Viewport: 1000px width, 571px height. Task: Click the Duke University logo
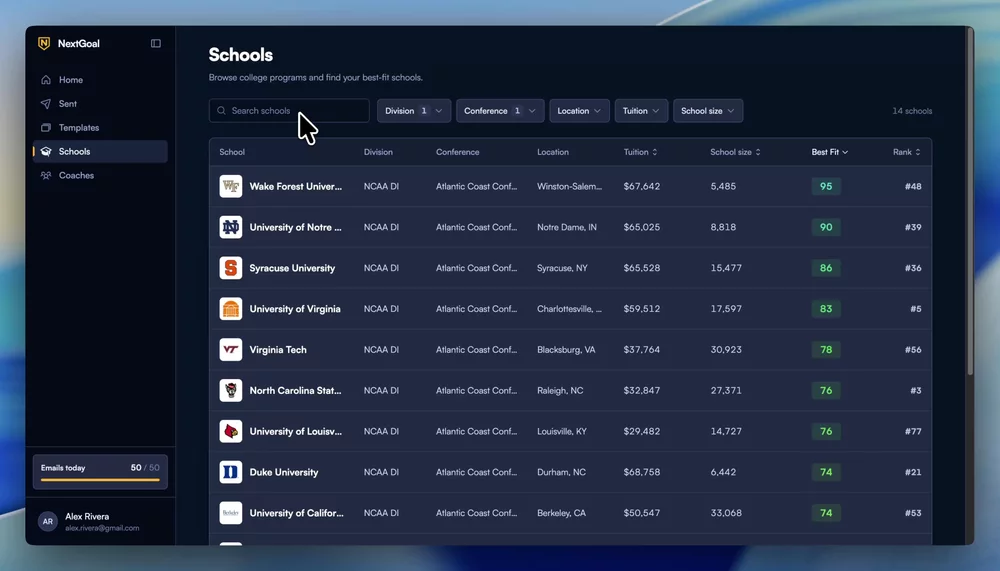(x=231, y=472)
